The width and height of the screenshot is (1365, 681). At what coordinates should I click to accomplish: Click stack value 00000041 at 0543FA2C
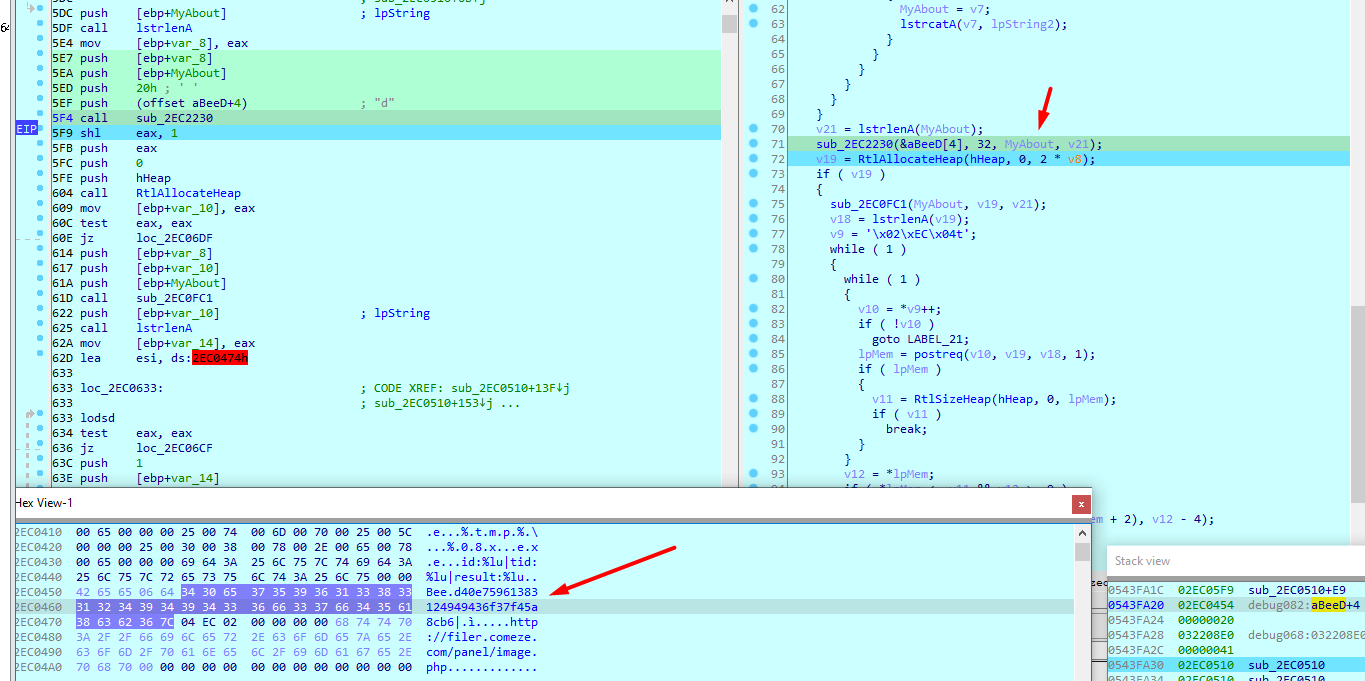click(1206, 650)
